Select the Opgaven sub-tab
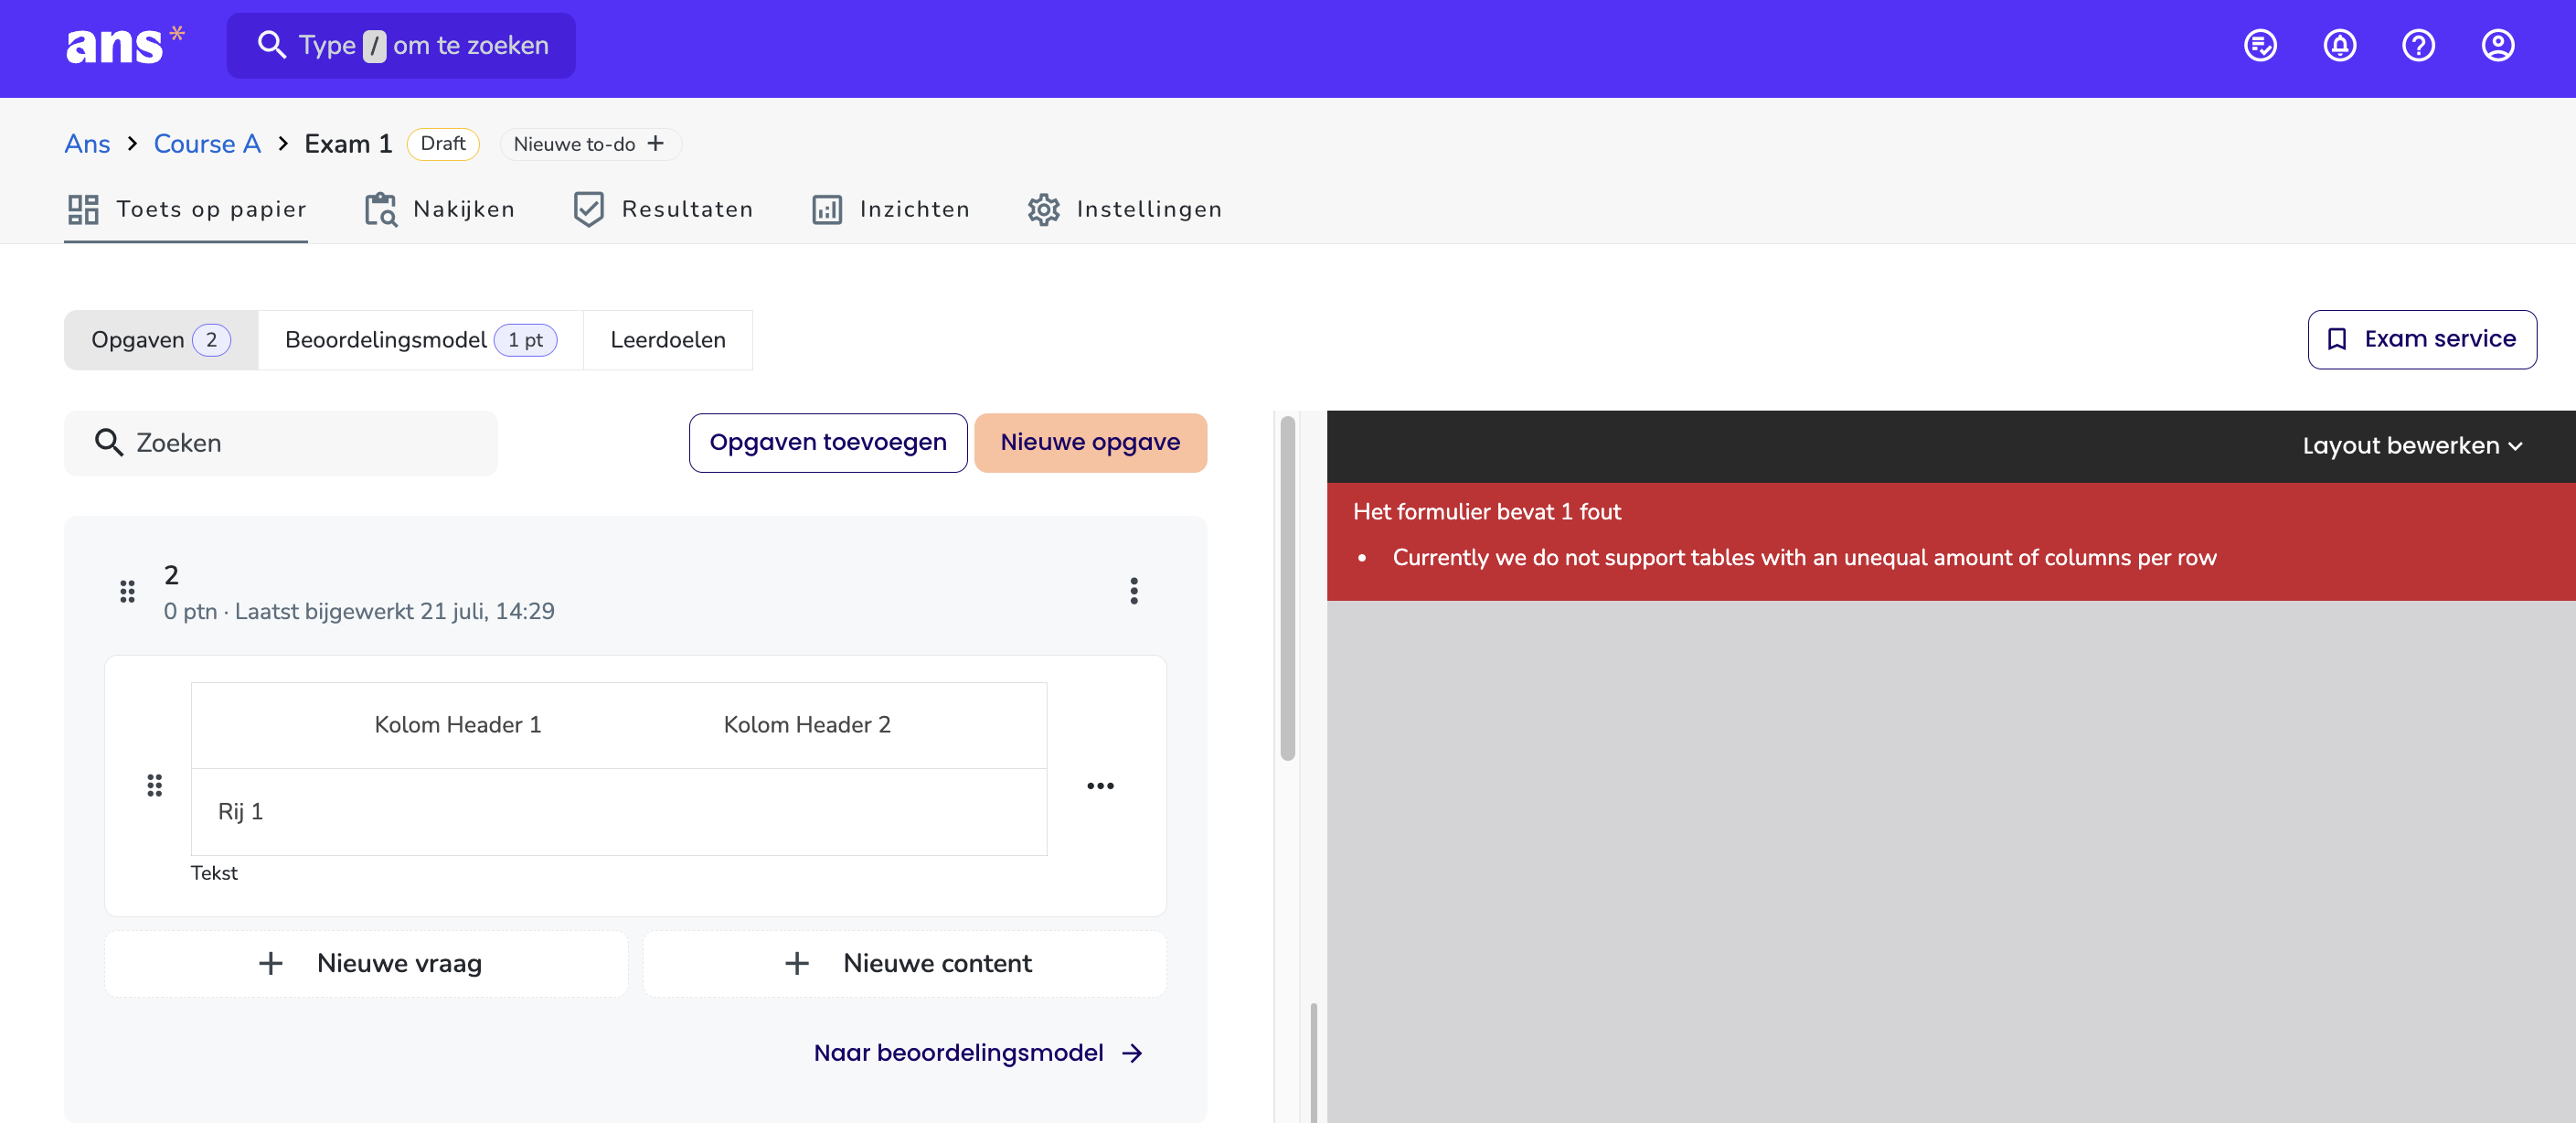 [x=161, y=340]
